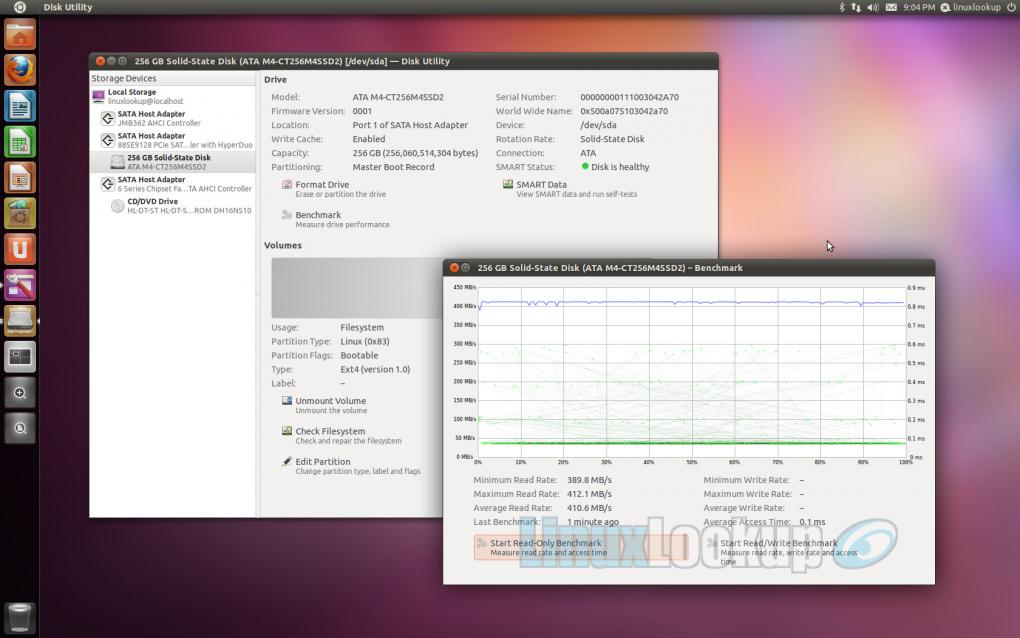Open LibreOffice Calc in the launcher
The width and height of the screenshot is (1020, 638).
click(x=20, y=142)
